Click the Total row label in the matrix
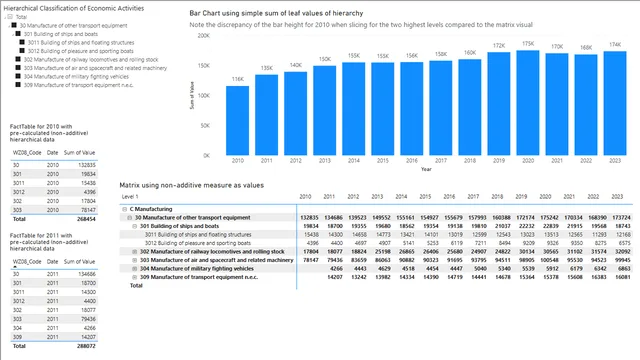 click(136, 286)
